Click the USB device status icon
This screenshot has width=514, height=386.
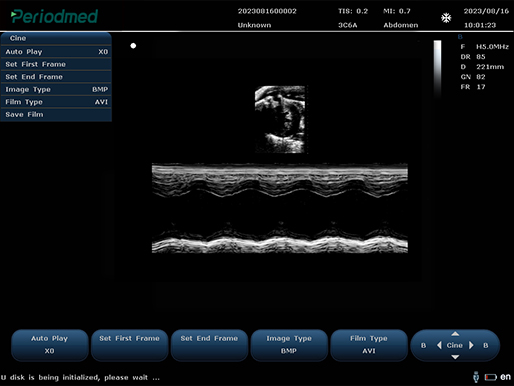click(476, 377)
